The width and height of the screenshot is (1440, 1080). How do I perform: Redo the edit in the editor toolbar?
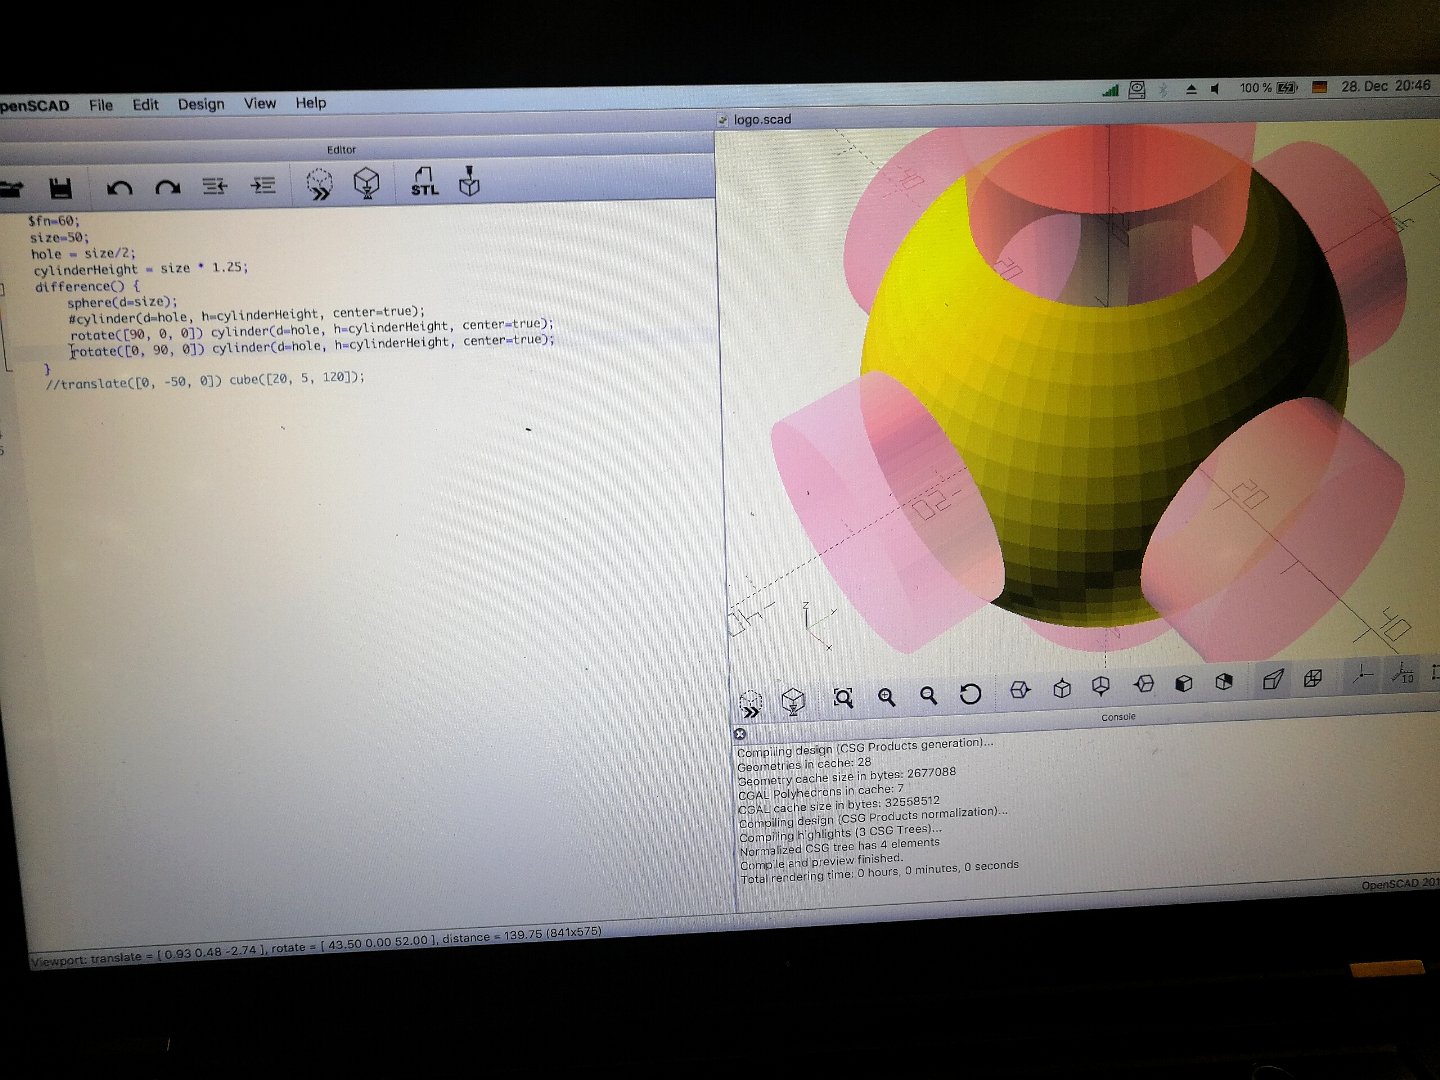coord(167,187)
